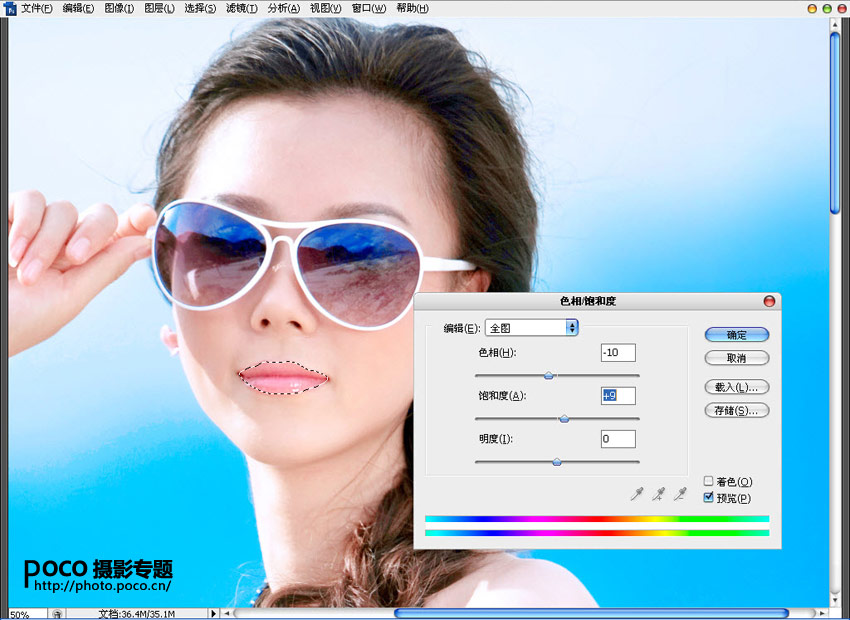Open the 图像 (Image) menu

(119, 8)
